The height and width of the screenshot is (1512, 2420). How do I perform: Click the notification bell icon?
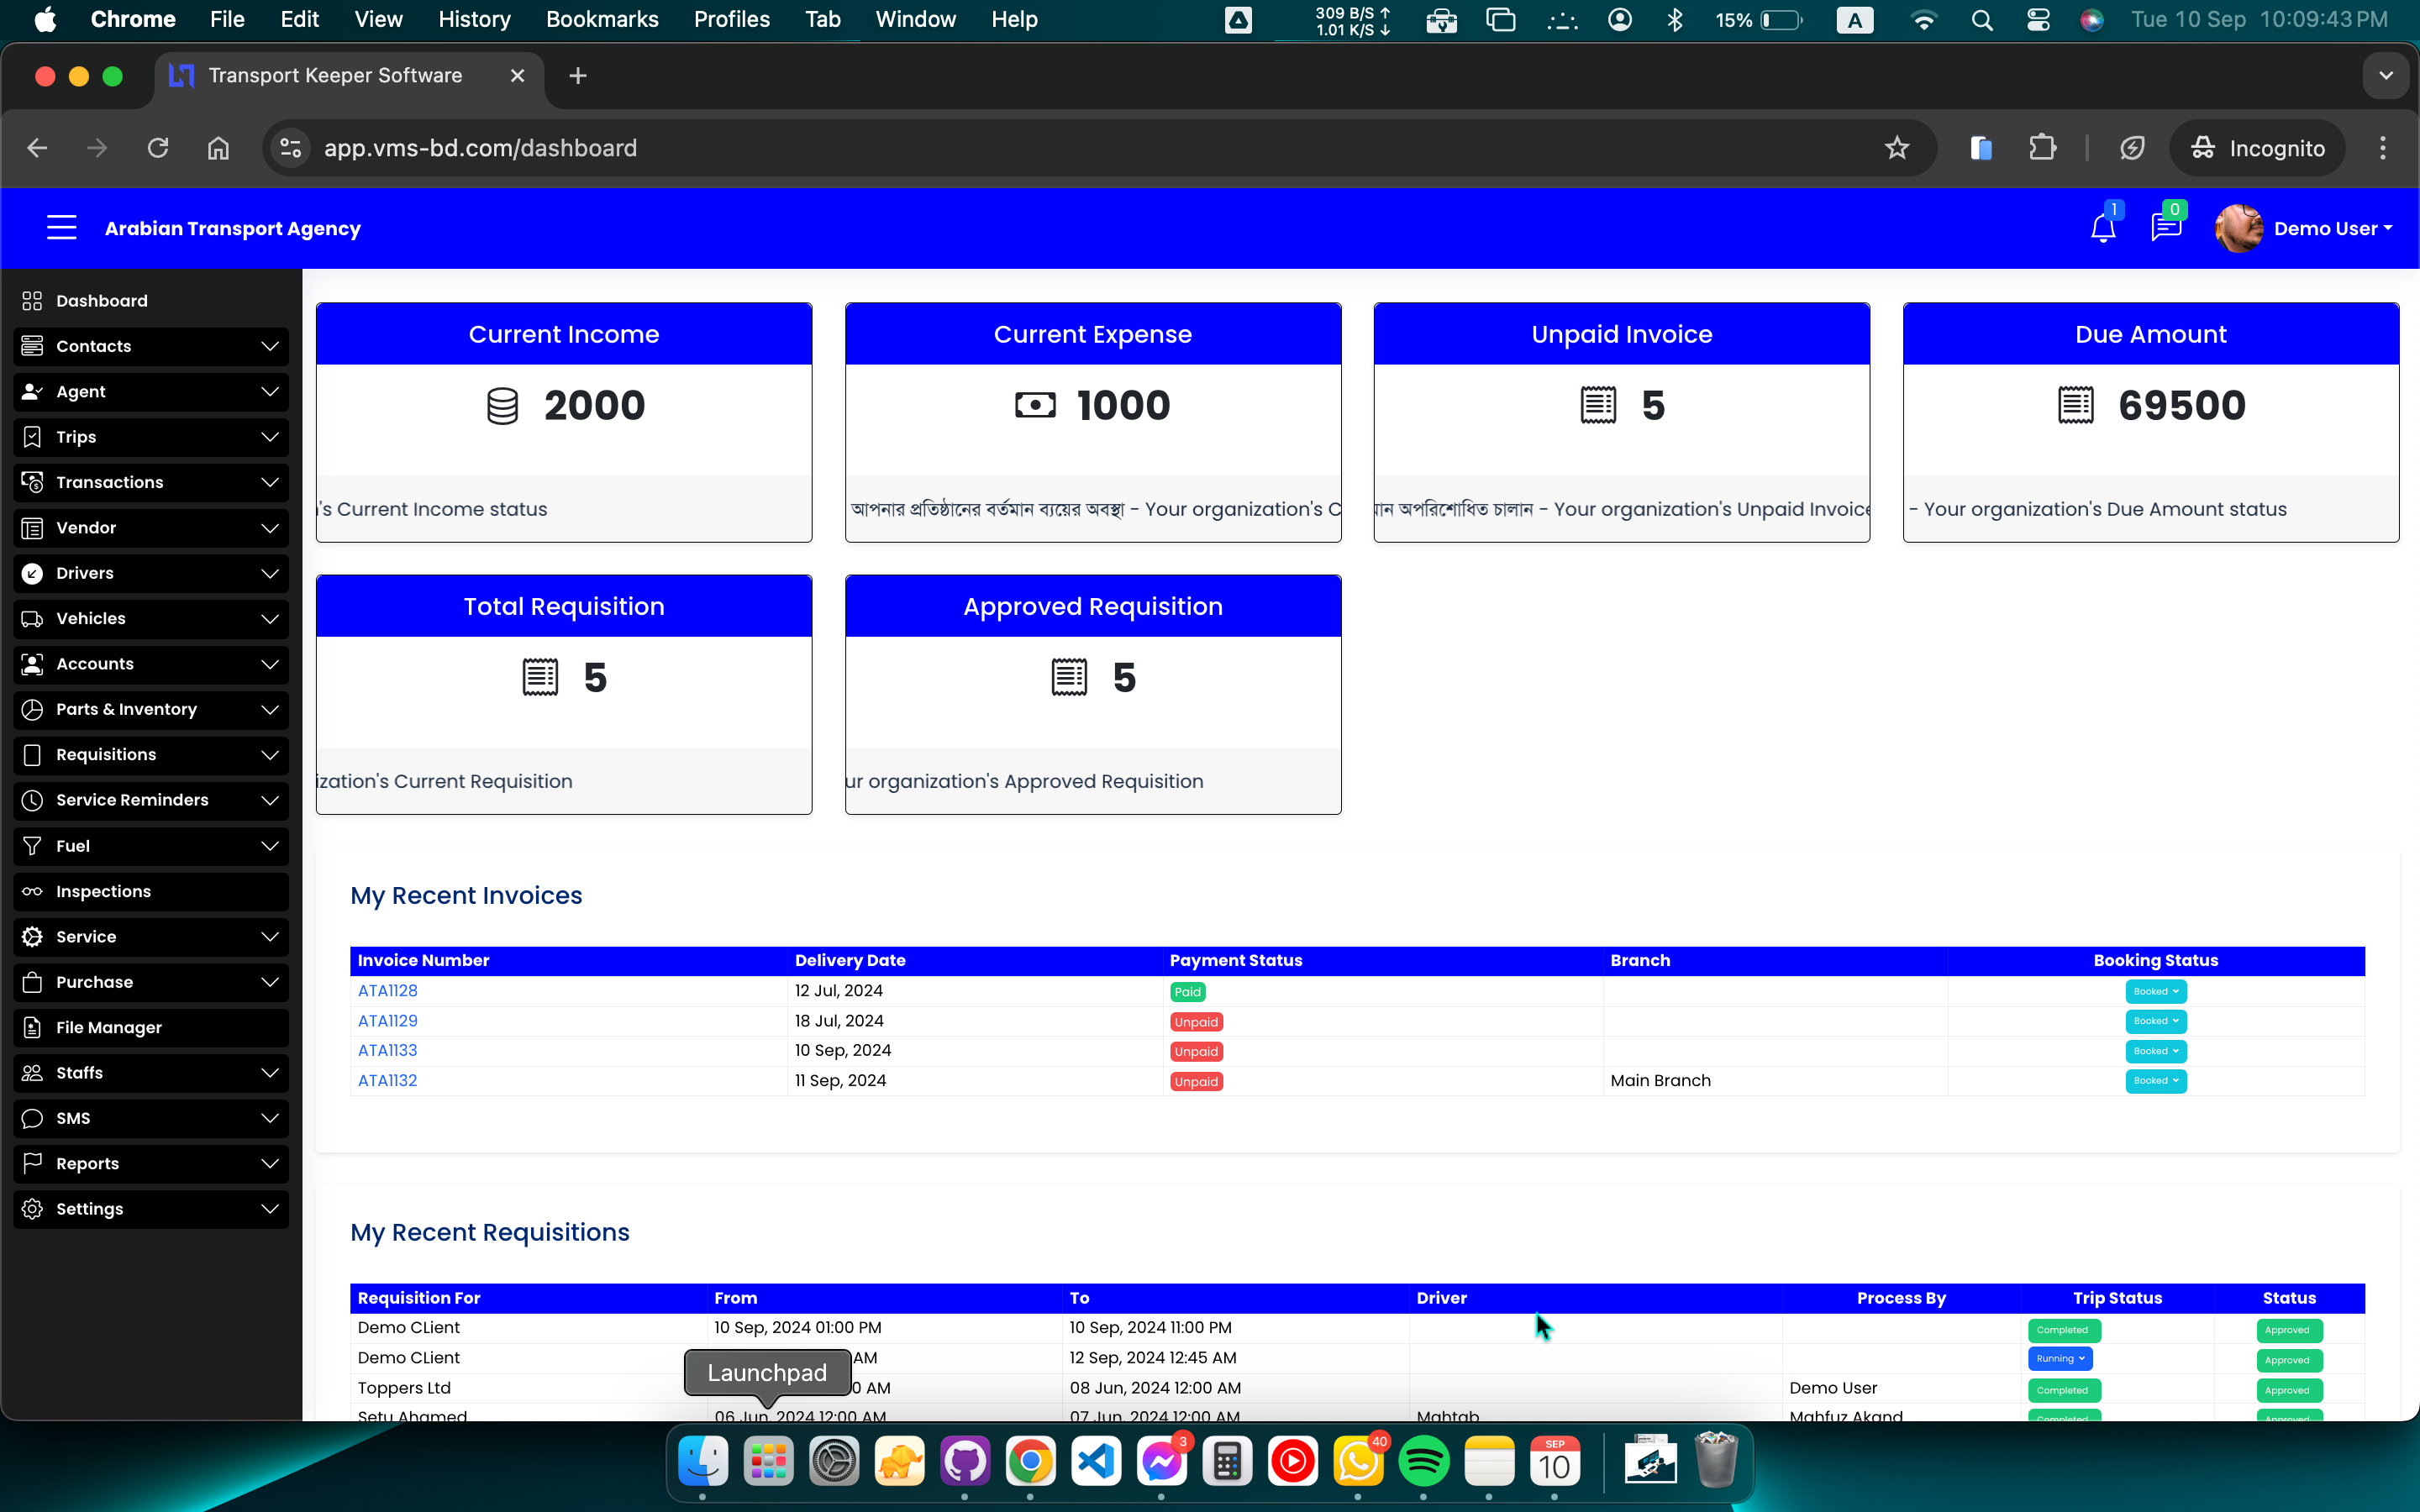pos(2102,229)
